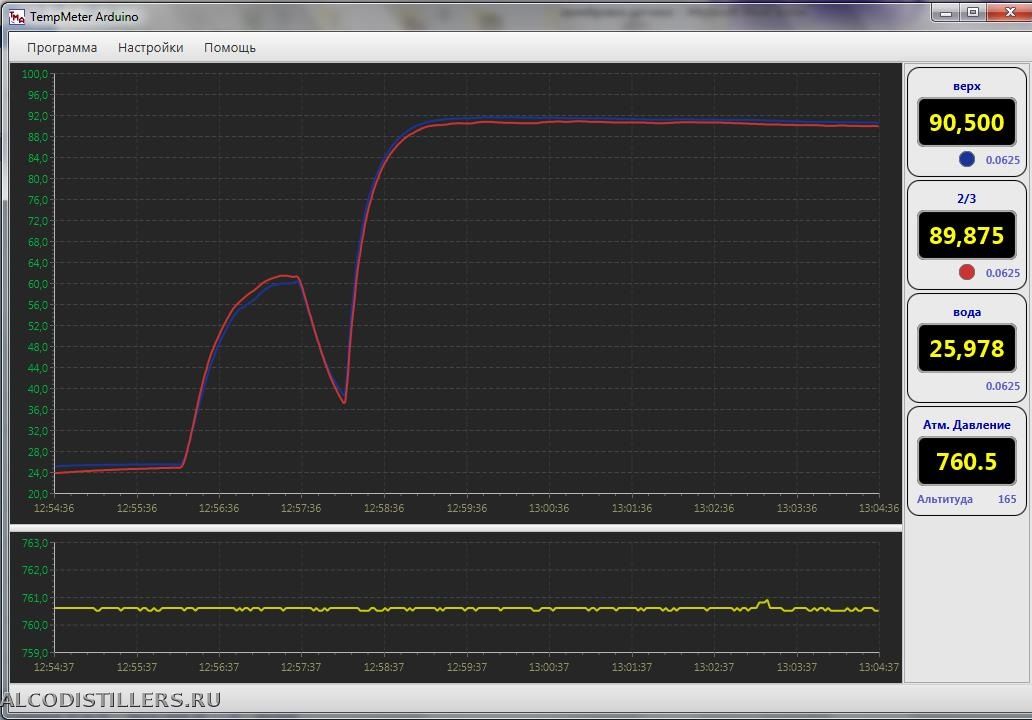Screen dimensions: 1032x720
Task: Click the 0.0625 resolution under верх
Action: pos(1002,160)
